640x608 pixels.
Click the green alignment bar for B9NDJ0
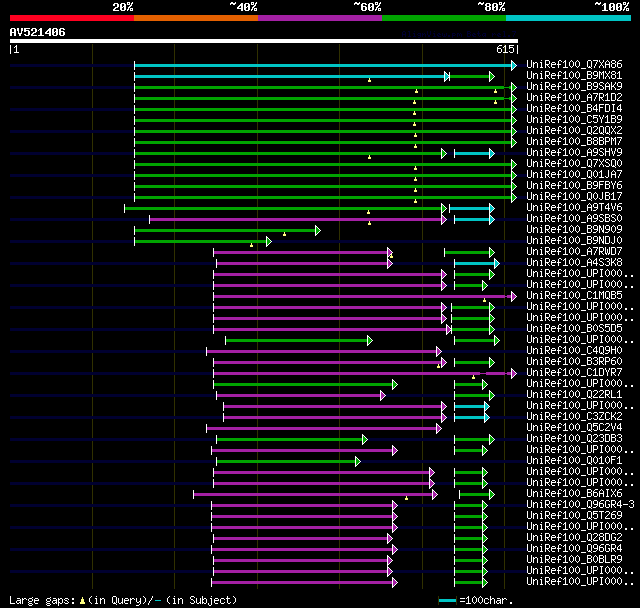point(203,242)
